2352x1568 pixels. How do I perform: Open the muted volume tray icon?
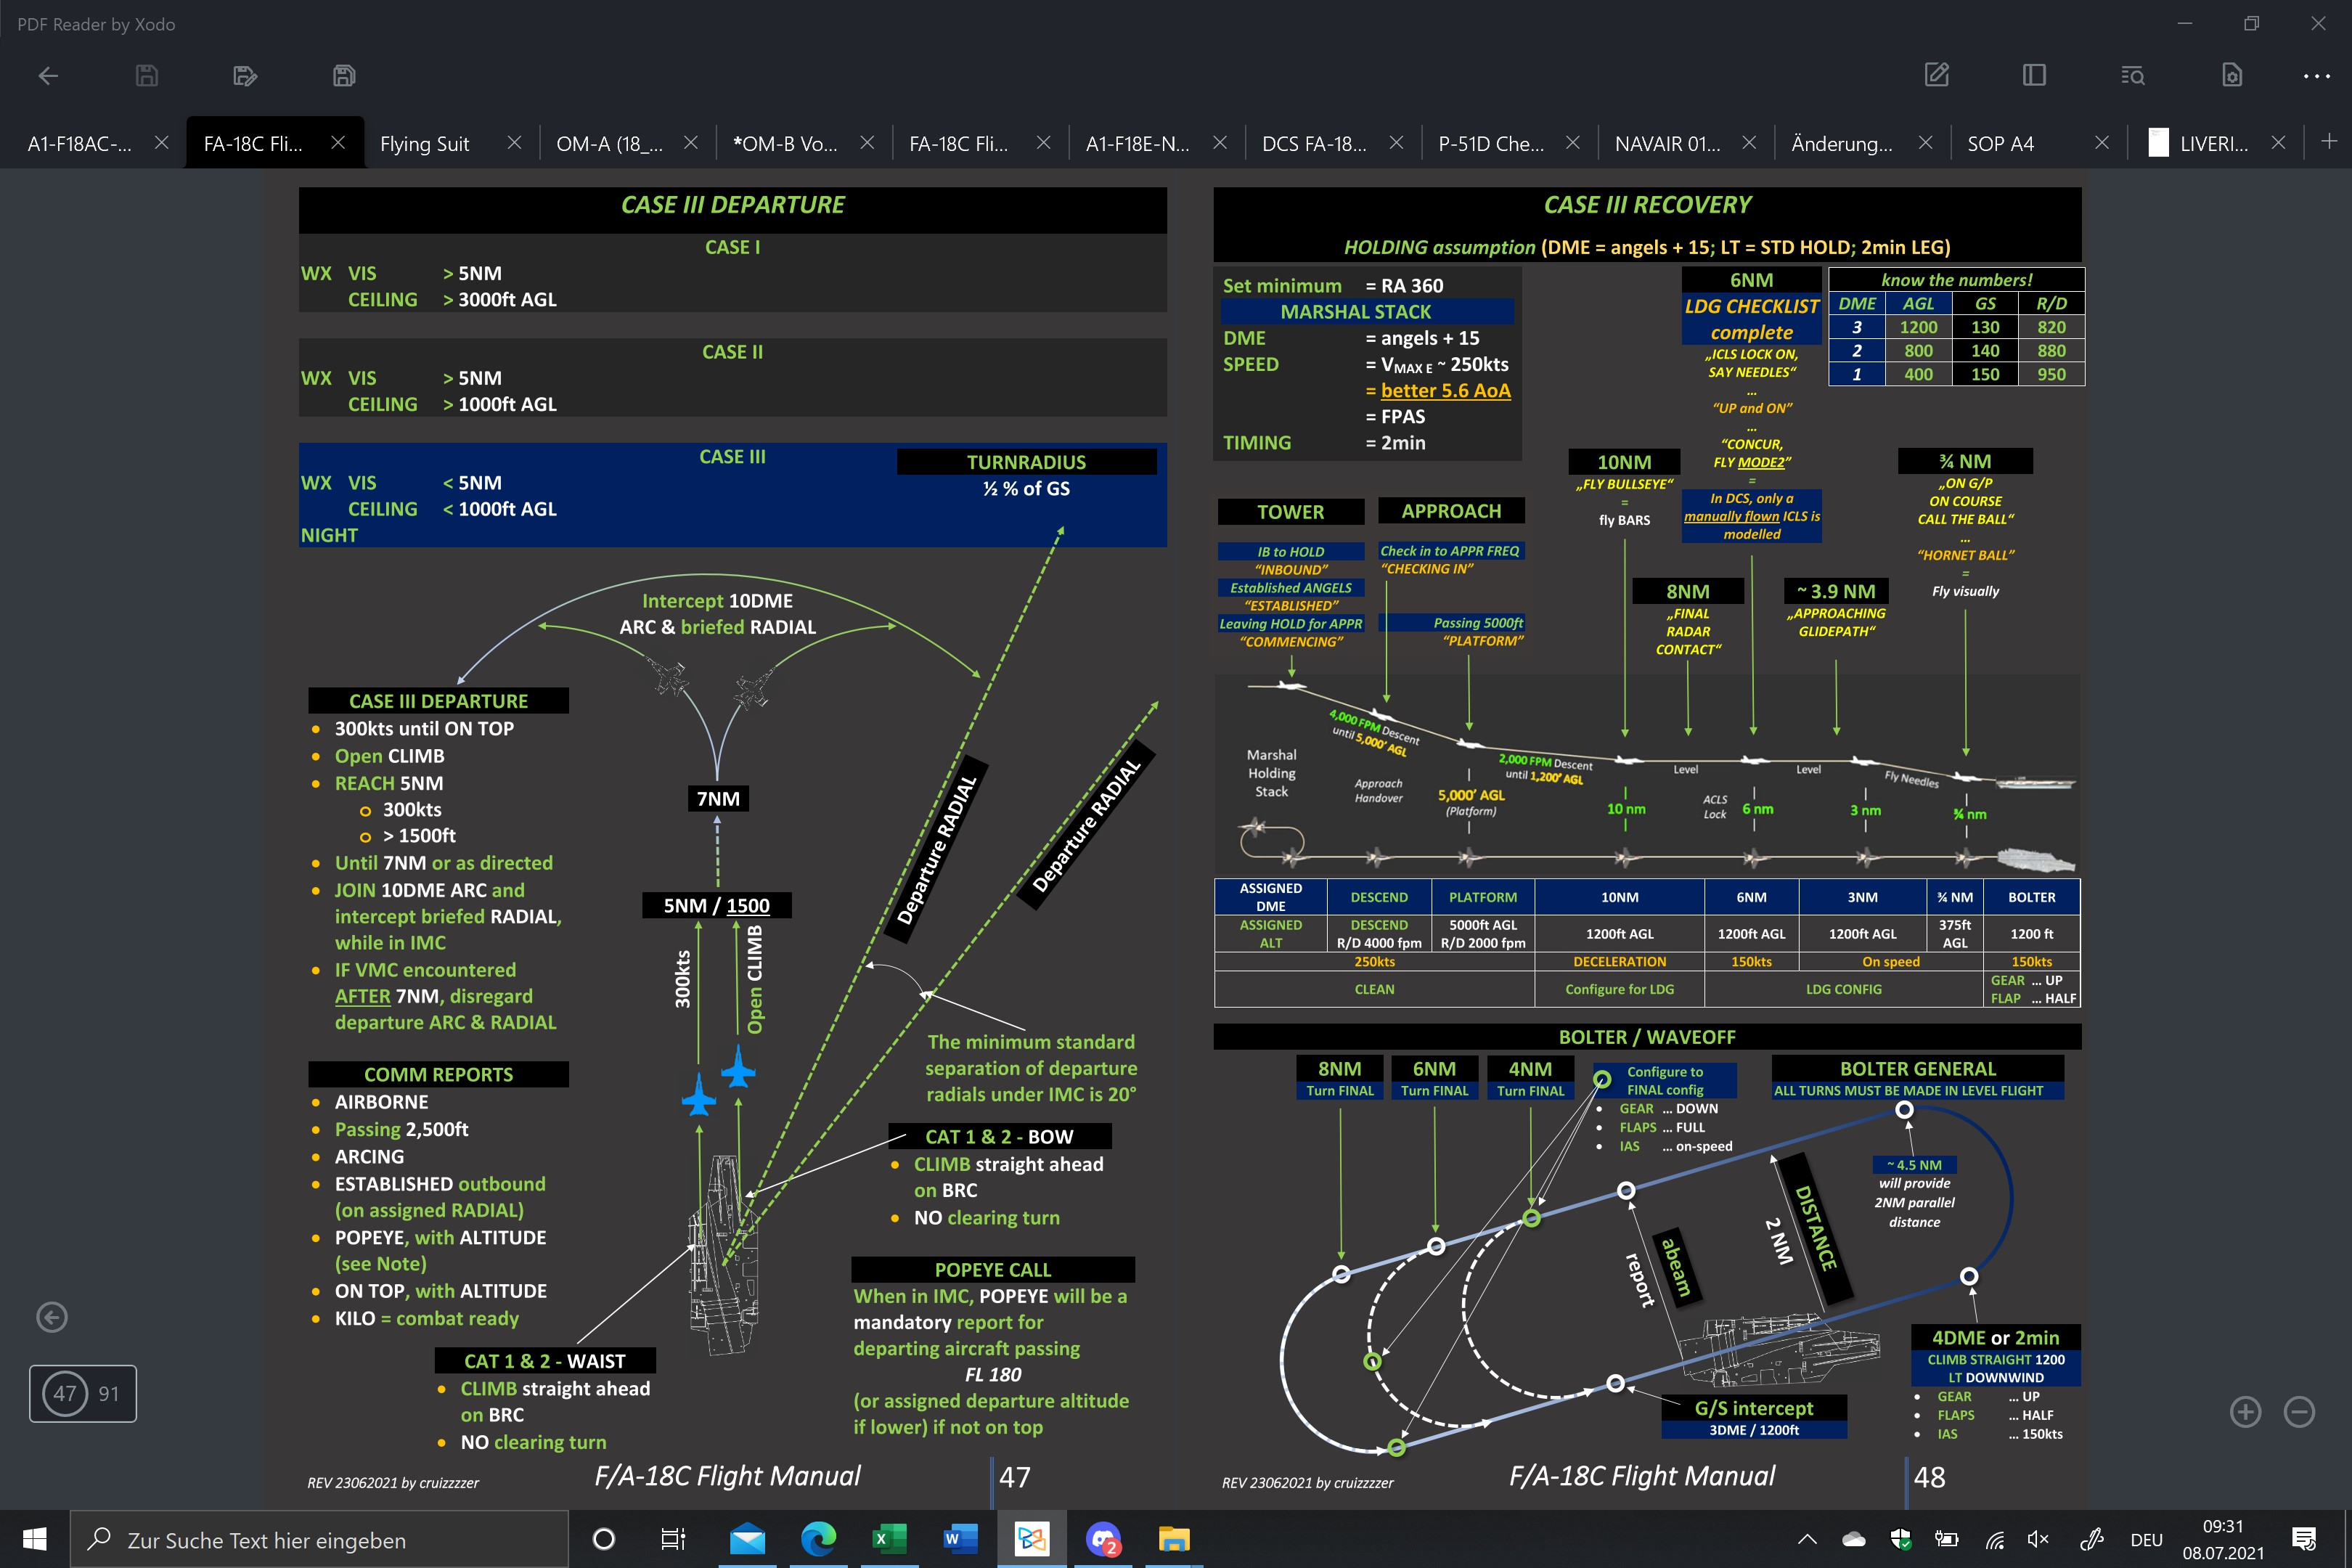[2038, 1540]
